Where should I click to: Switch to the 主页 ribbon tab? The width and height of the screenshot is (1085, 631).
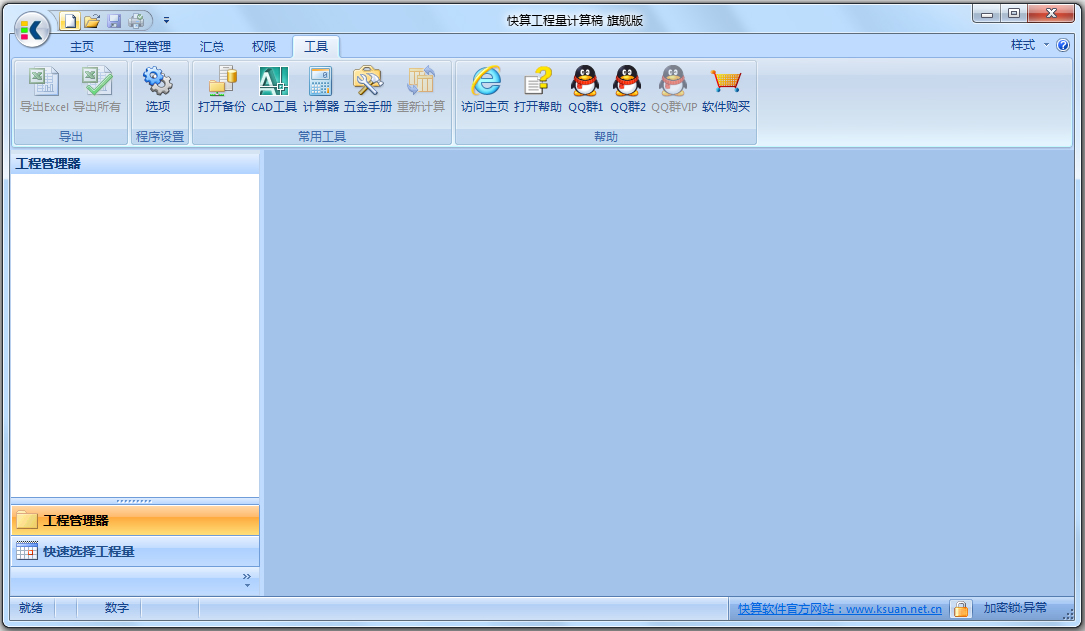[82, 46]
